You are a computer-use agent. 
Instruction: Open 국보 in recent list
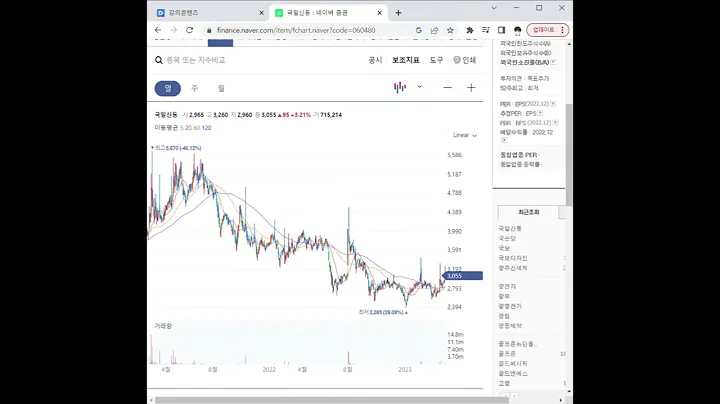pos(504,248)
